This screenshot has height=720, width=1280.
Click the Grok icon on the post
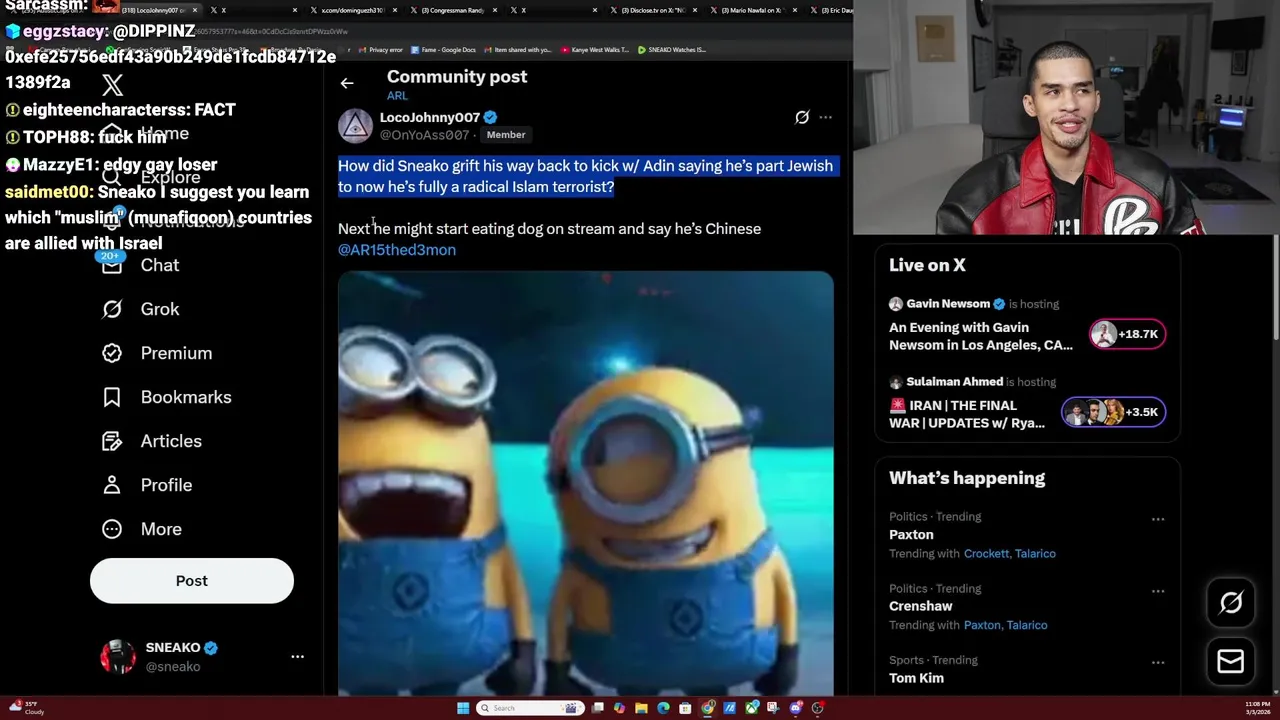[x=802, y=118]
